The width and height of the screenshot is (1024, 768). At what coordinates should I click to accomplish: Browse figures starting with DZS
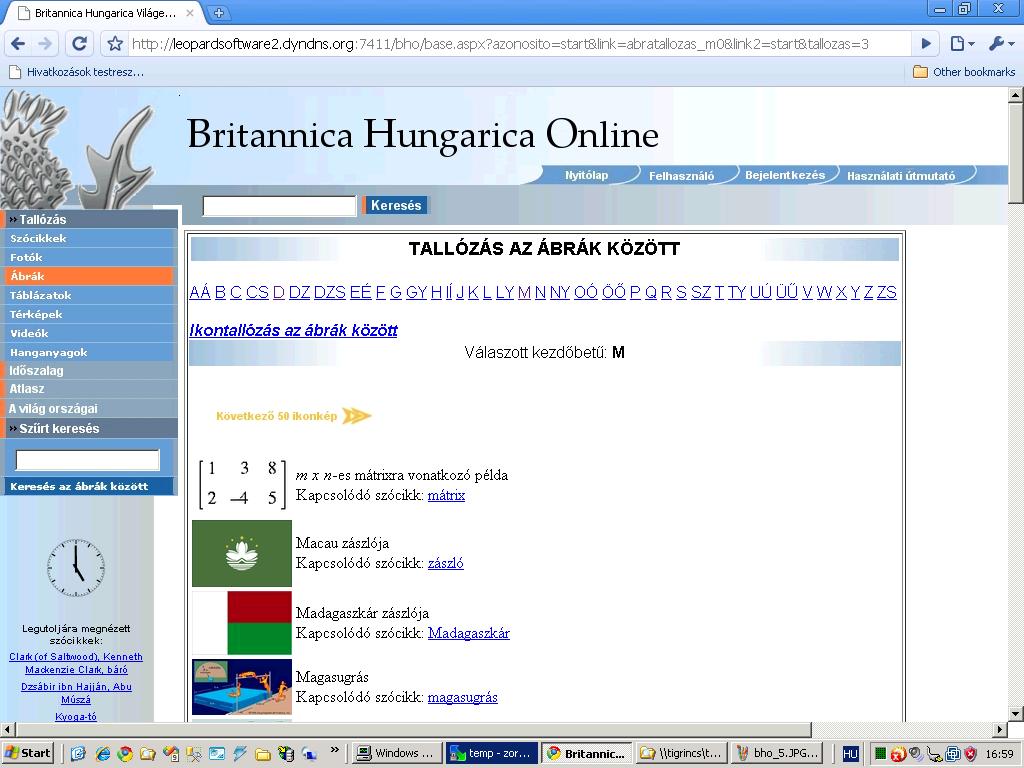[x=329, y=292]
